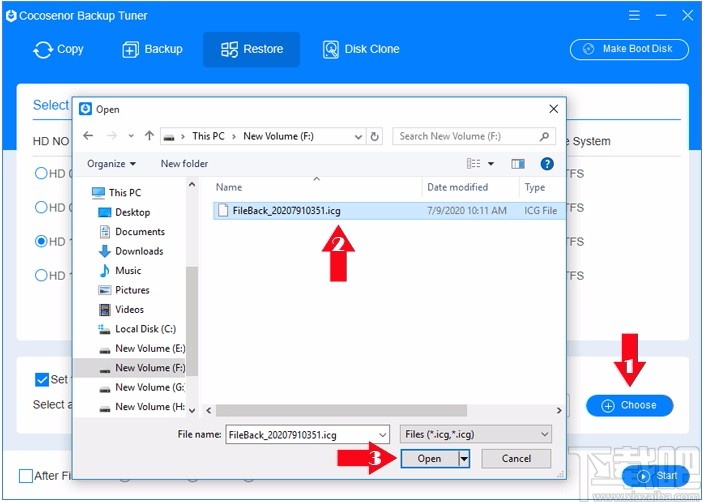Open the Files (*.icg,*.icg) type dropdown
Image resolution: width=703 pixels, height=502 pixels.
475,434
